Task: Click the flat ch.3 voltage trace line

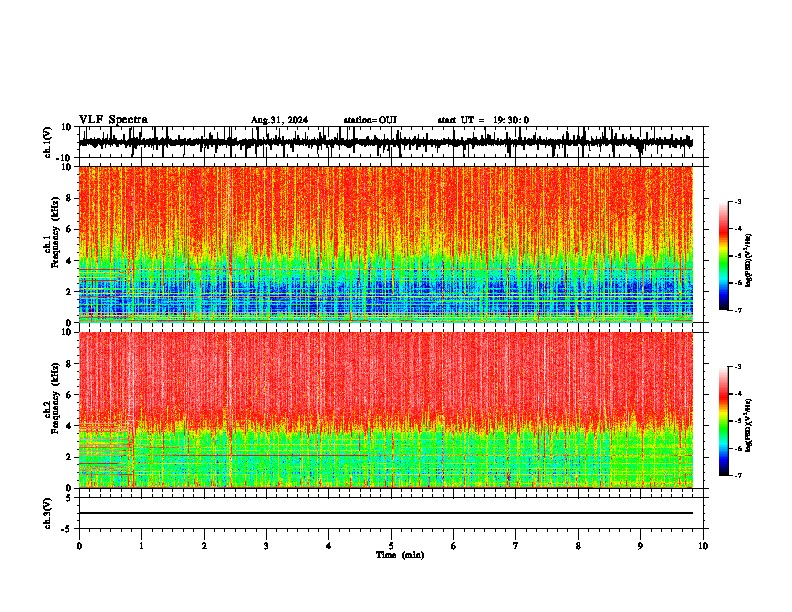Action: click(x=386, y=513)
